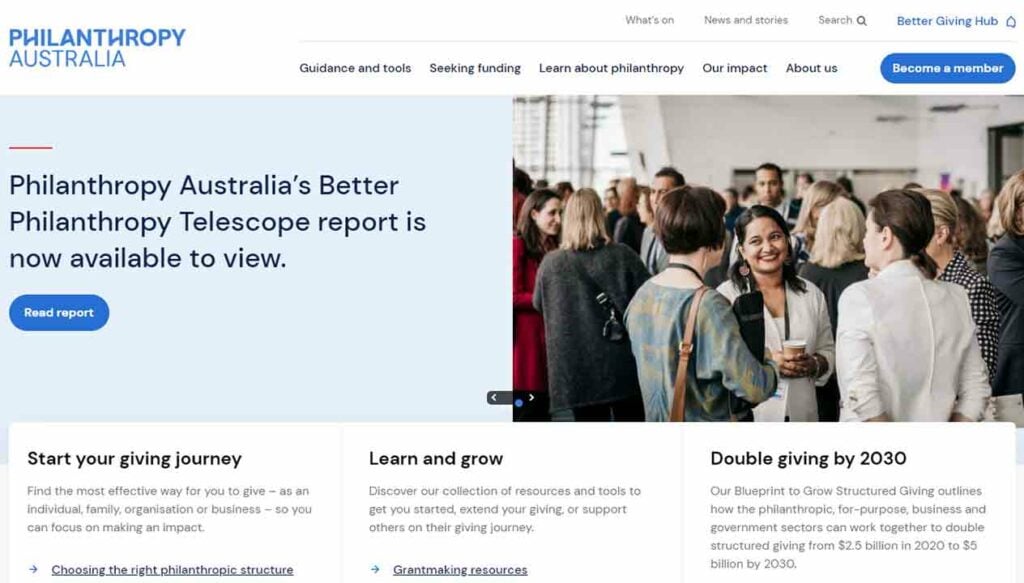Select the blue carousel indicator dot

click(x=519, y=403)
